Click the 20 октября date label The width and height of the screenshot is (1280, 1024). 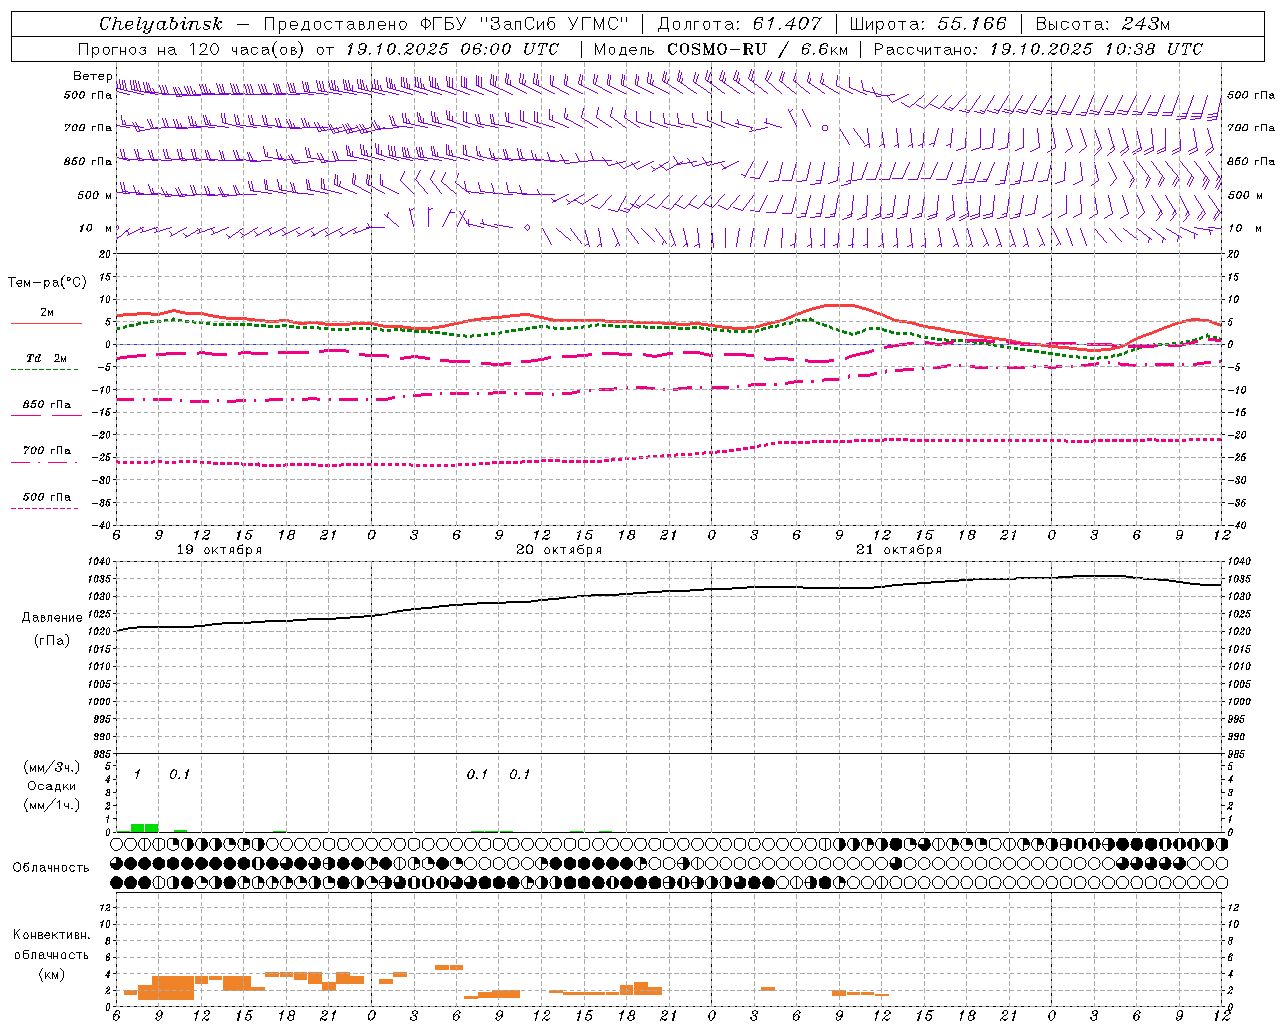tap(559, 550)
